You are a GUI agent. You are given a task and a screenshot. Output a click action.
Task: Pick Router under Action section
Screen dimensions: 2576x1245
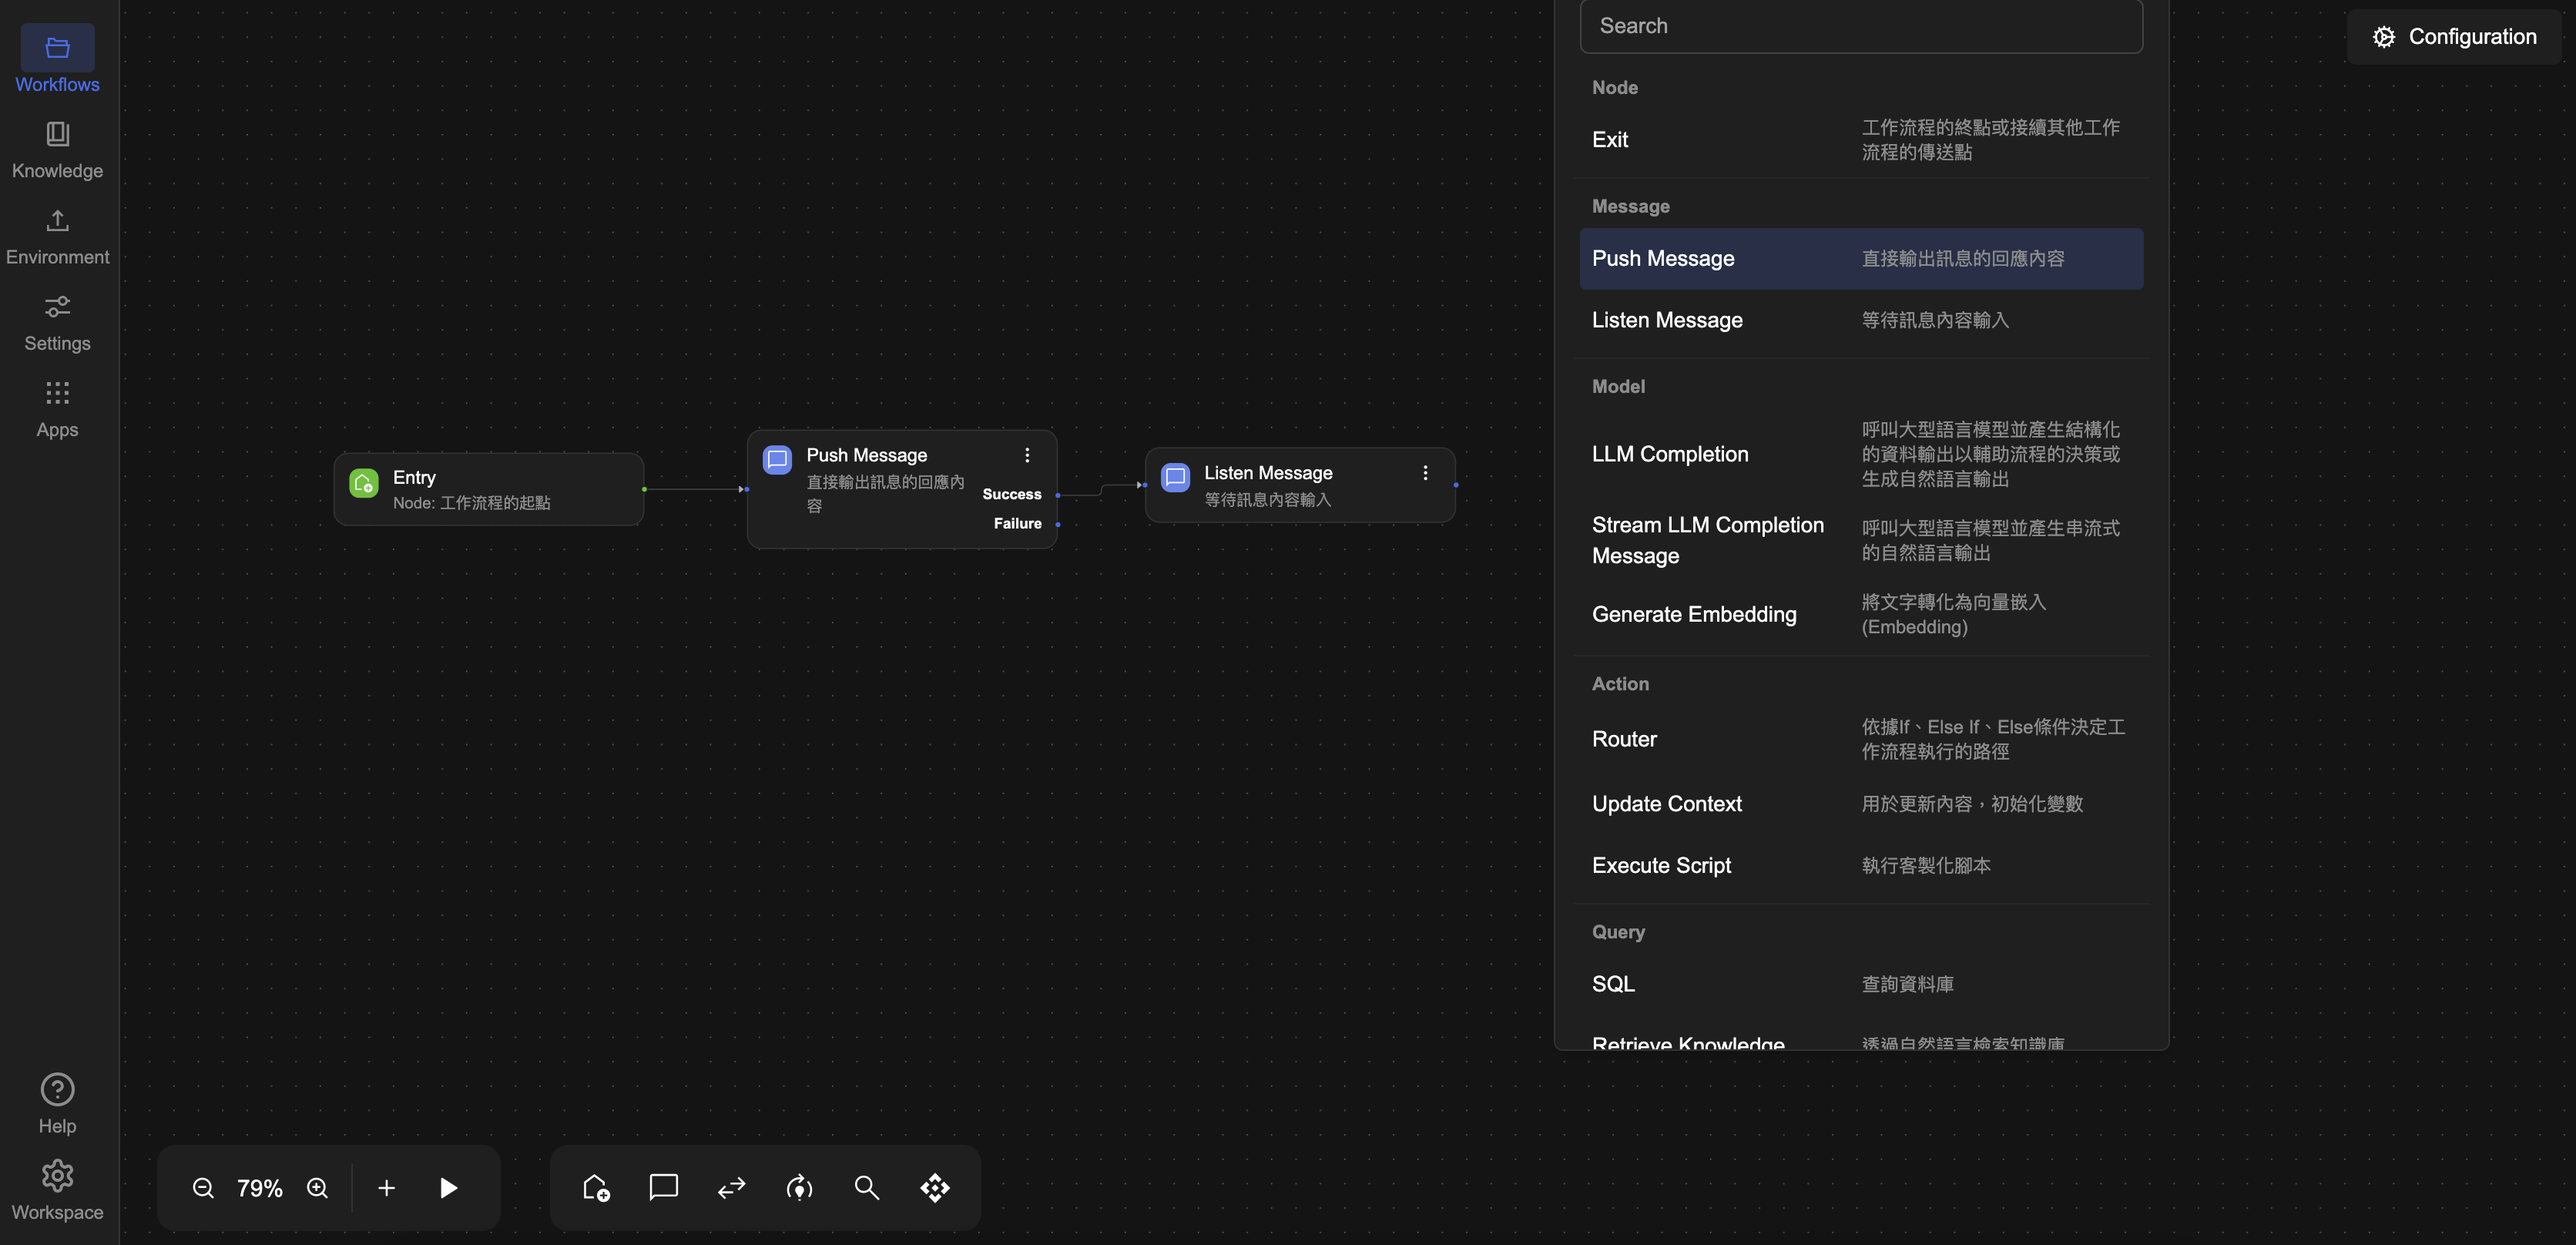[1624, 739]
